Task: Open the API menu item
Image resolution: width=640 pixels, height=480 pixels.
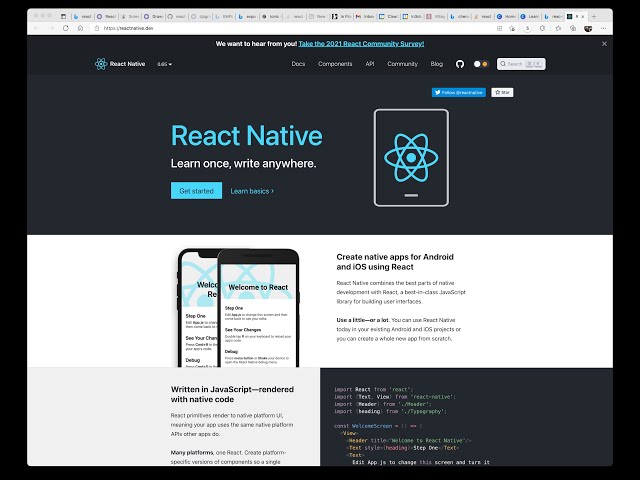Action: (370, 64)
